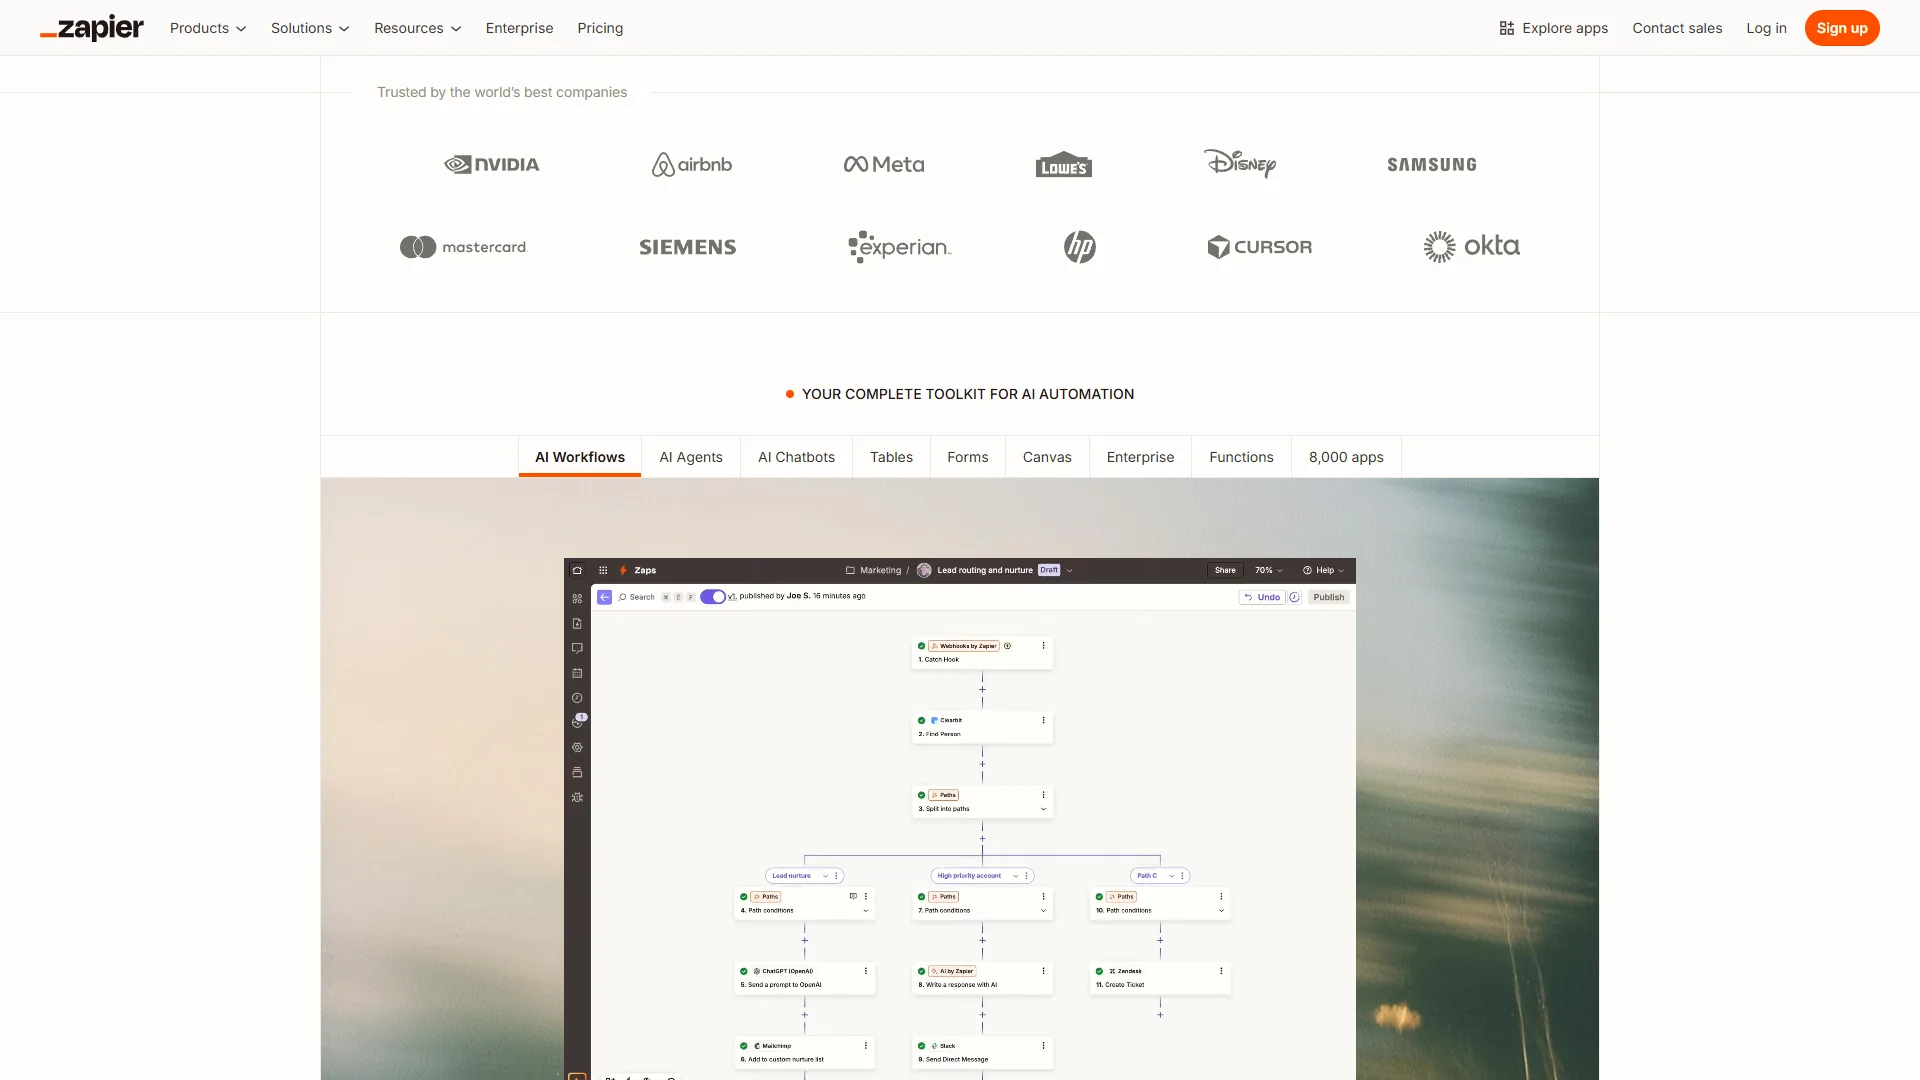Click the plus button below Find Person step
The image size is (1920, 1080).
coord(982,764)
